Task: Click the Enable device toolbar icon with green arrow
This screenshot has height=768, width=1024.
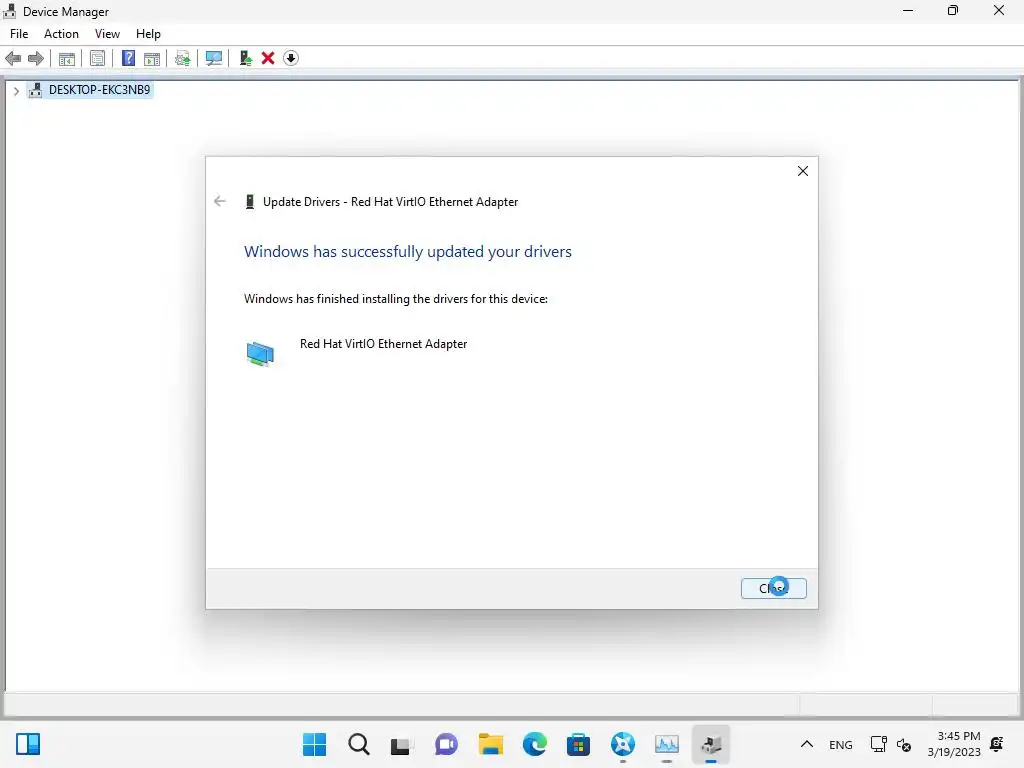Action: tap(246, 59)
